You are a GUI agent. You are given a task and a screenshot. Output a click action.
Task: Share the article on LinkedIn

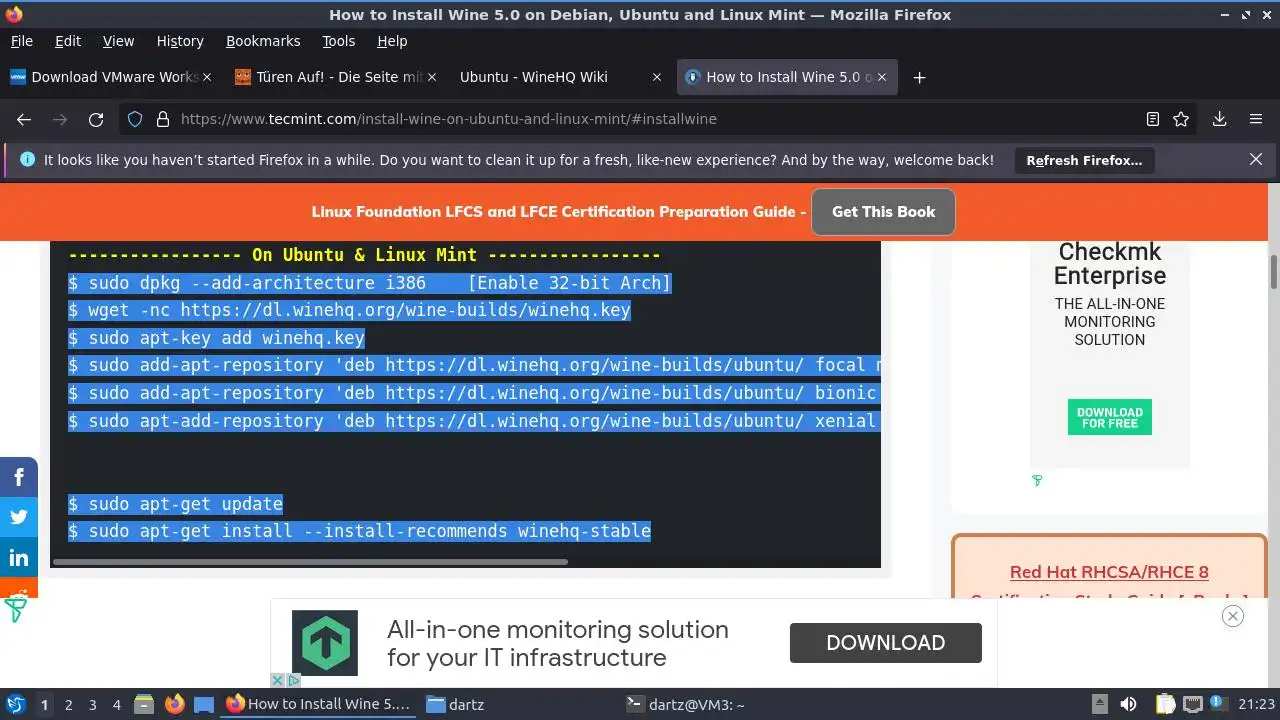coord(18,557)
